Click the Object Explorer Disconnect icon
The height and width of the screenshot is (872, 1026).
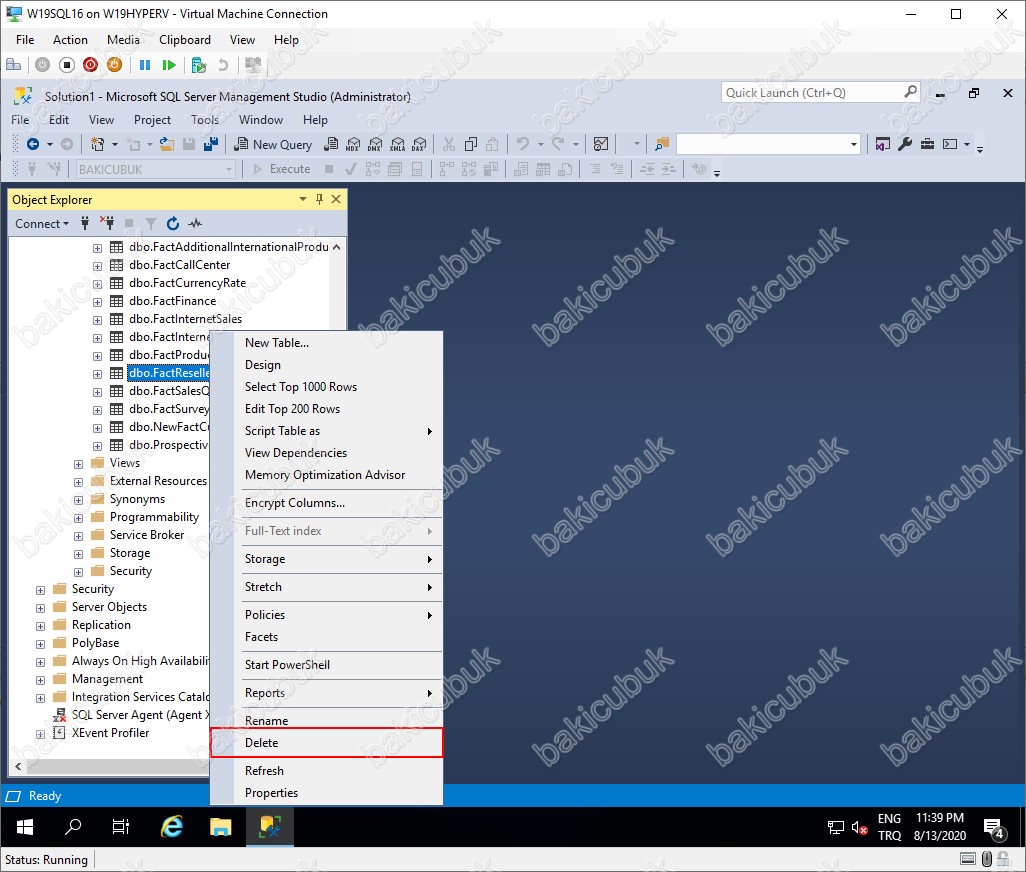(x=107, y=224)
